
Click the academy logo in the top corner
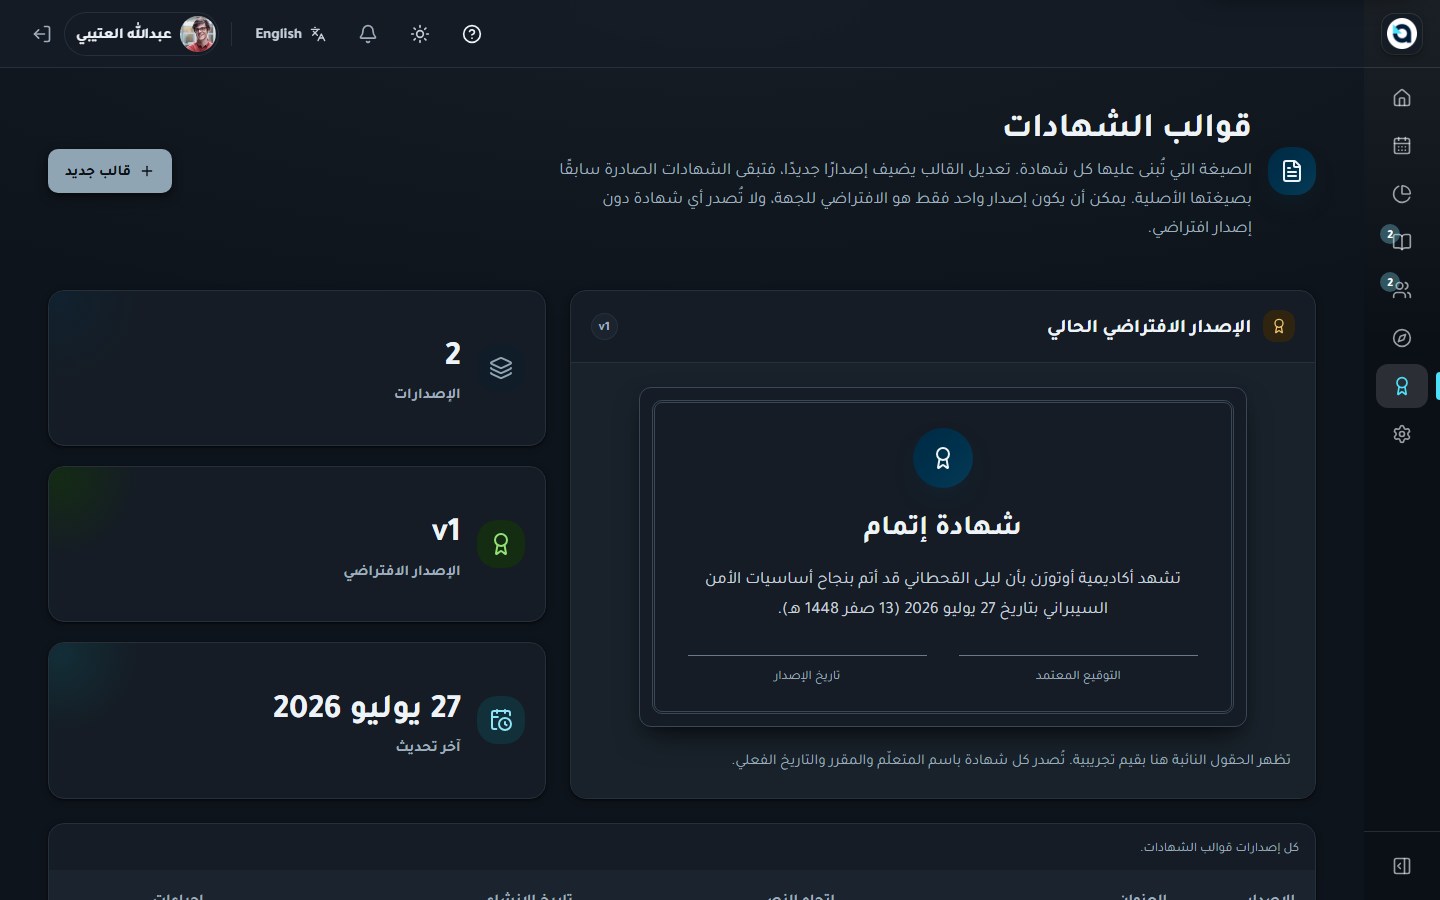(1402, 34)
